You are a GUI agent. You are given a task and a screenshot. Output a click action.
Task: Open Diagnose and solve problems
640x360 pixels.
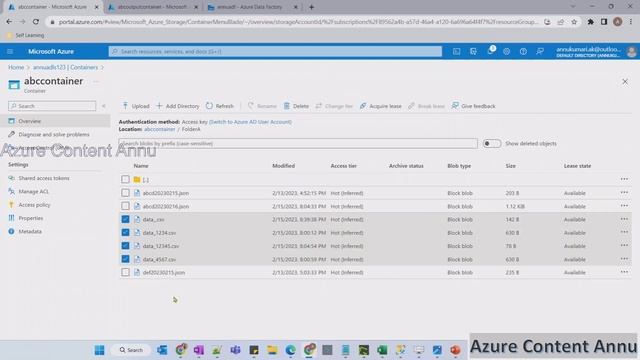pos(55,134)
